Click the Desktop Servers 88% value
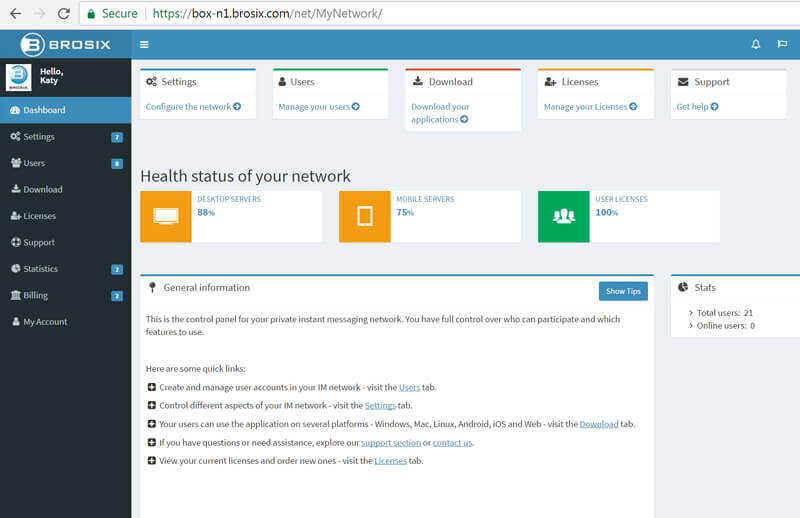800x518 pixels. point(206,212)
